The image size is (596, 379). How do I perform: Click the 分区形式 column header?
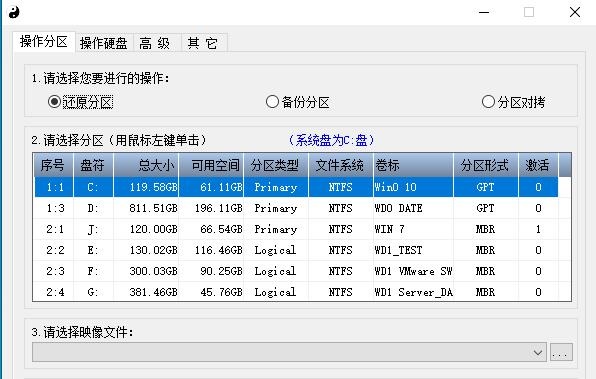click(486, 165)
